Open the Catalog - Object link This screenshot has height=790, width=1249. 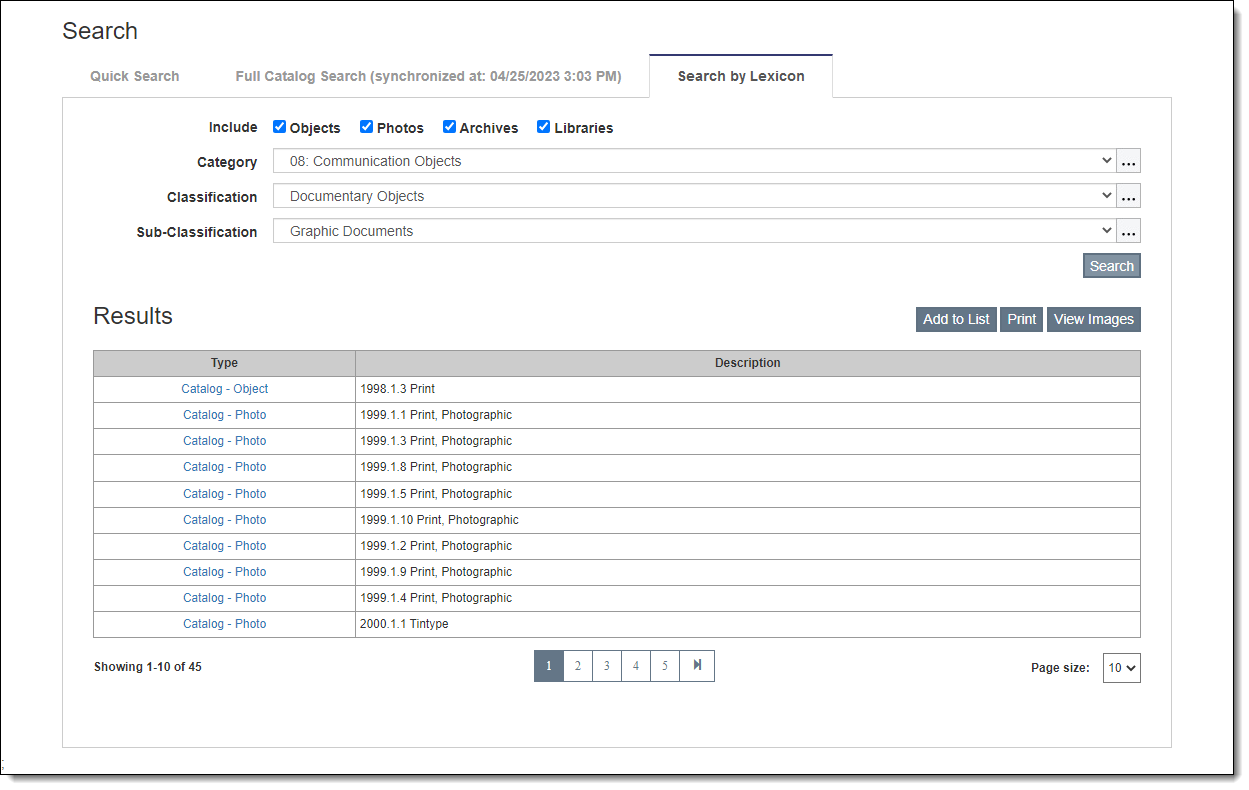[225, 389]
